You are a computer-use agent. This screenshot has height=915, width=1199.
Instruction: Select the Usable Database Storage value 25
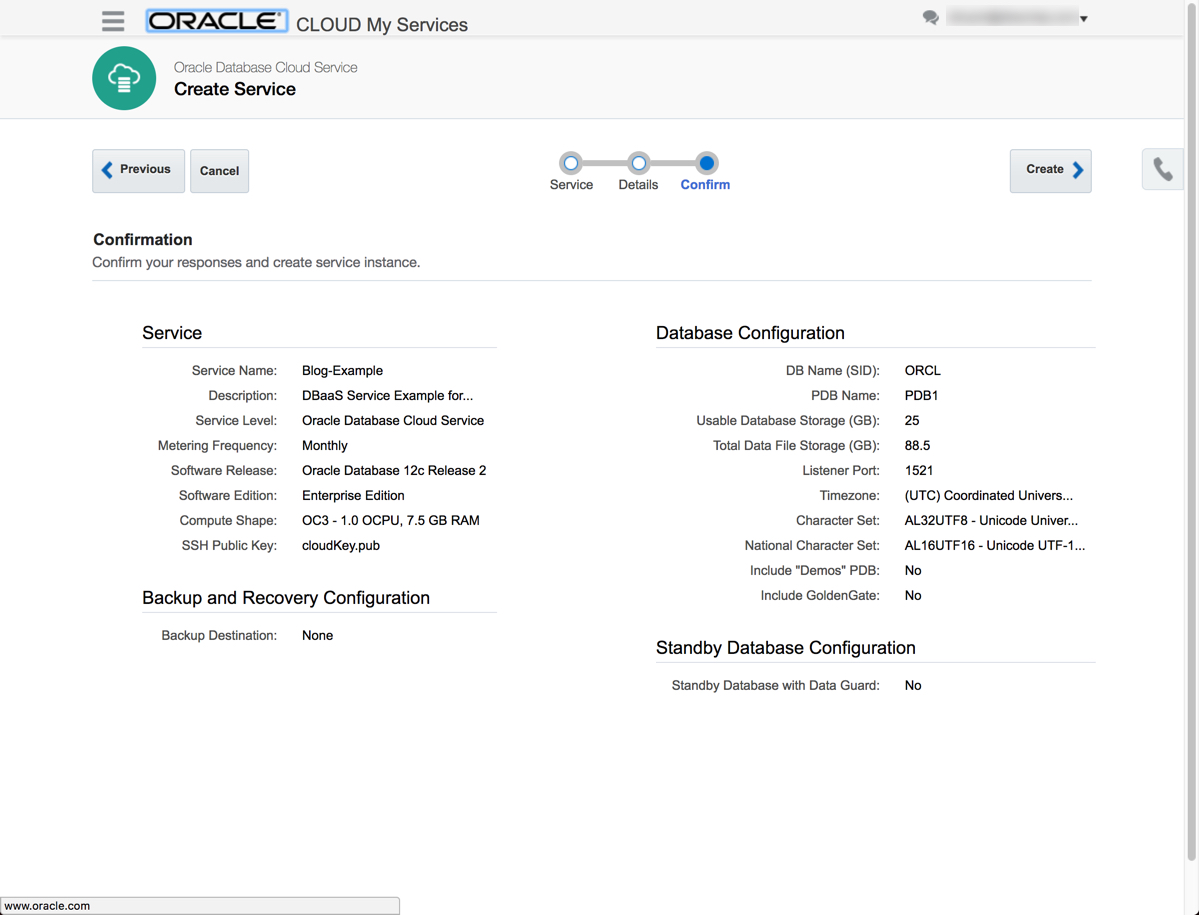point(912,421)
